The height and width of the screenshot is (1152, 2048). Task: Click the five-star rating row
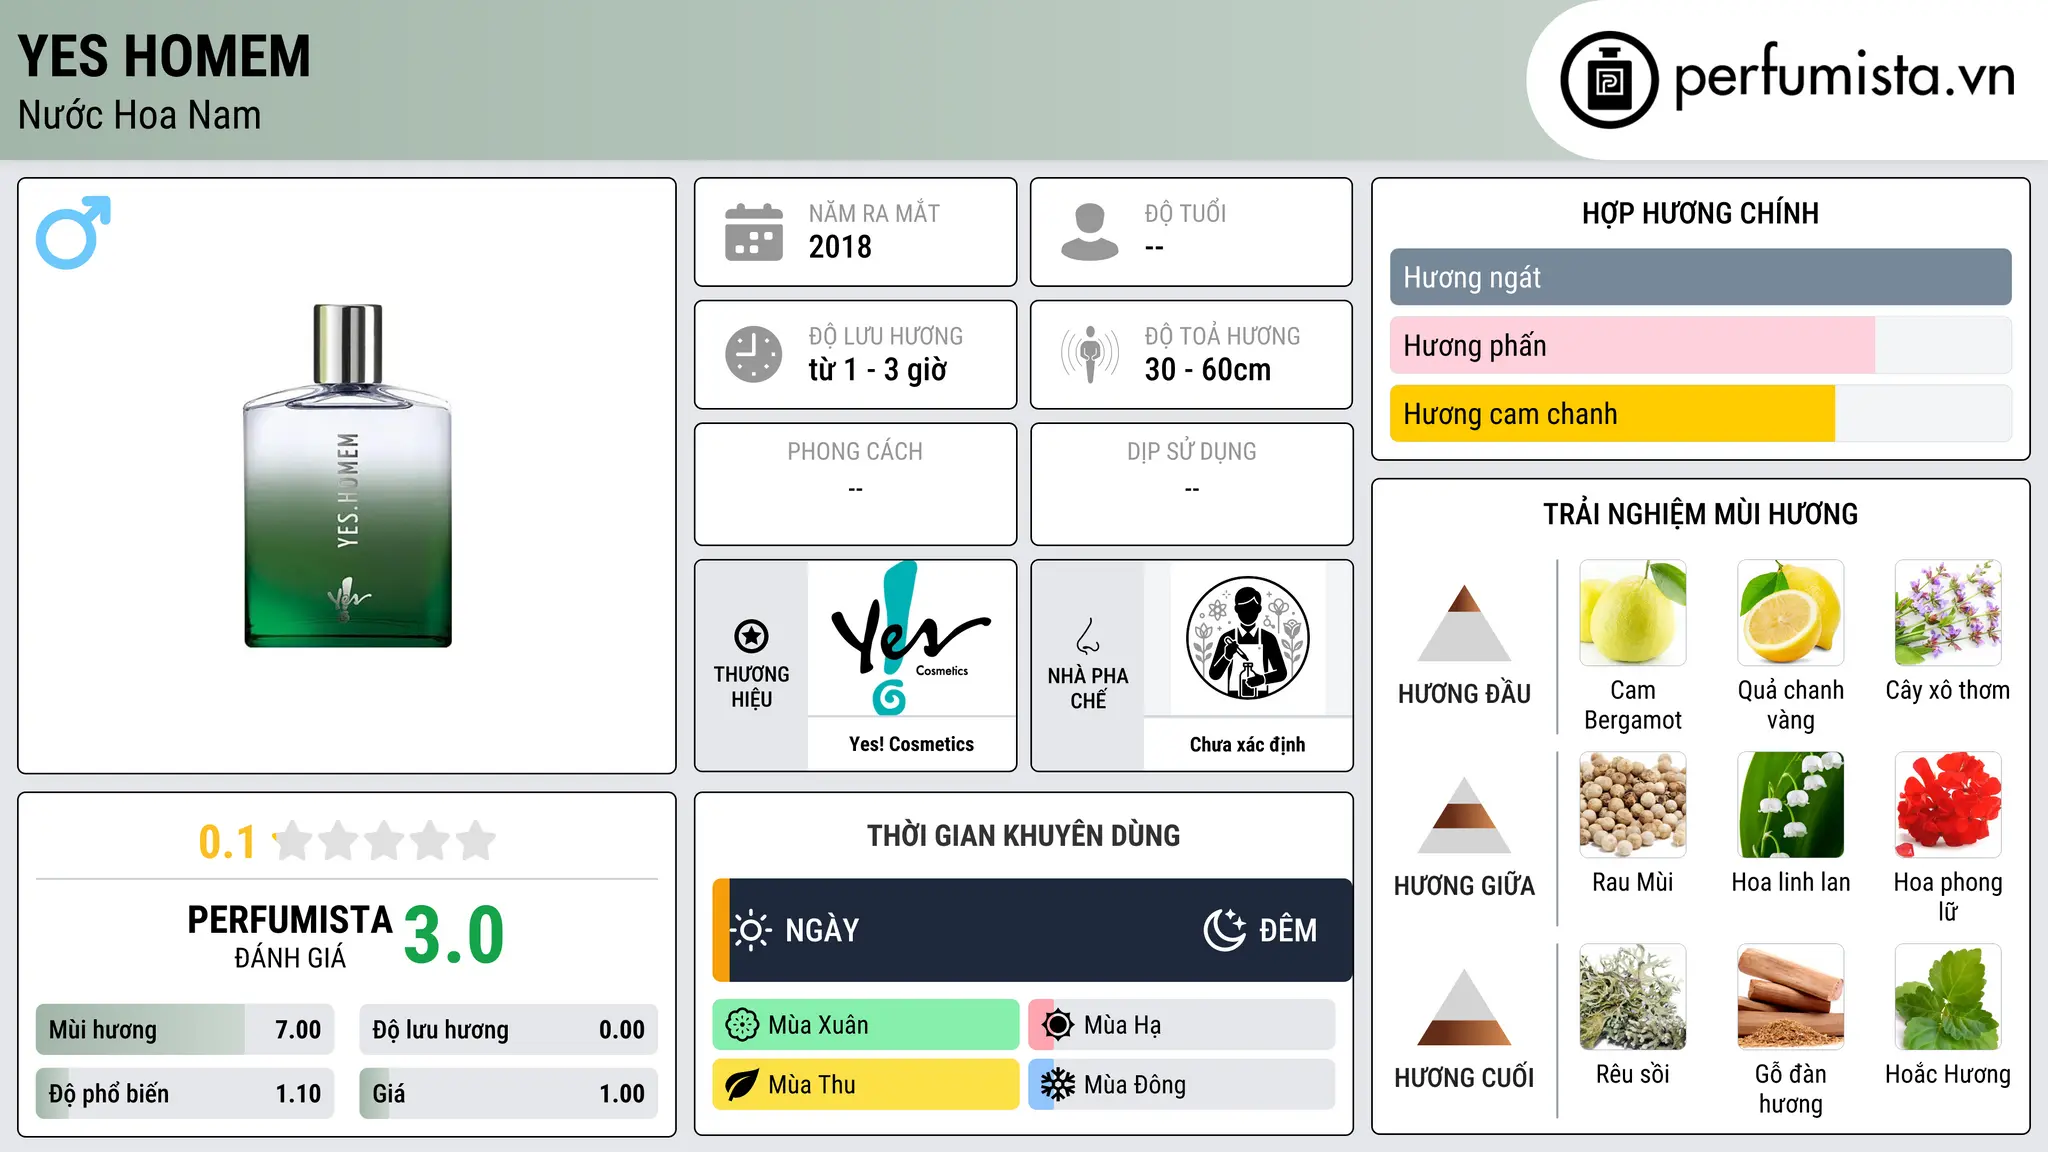[385, 841]
